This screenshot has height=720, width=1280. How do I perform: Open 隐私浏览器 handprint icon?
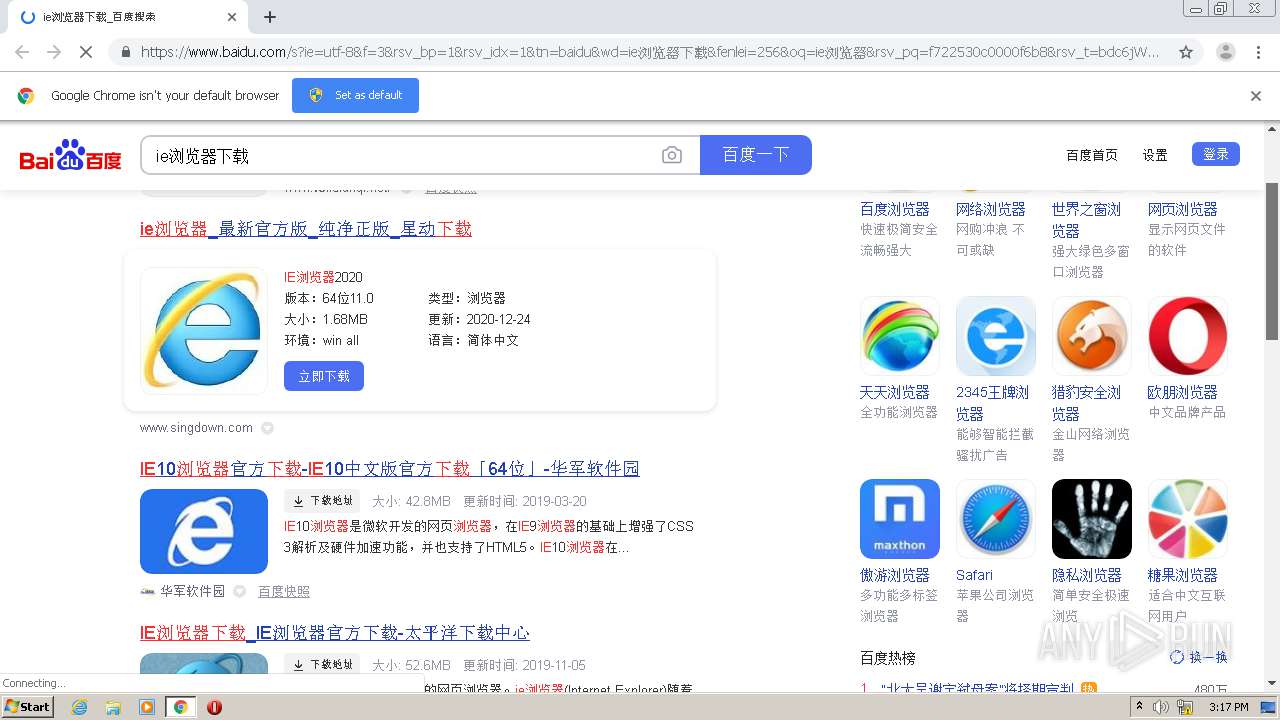tap(1092, 519)
